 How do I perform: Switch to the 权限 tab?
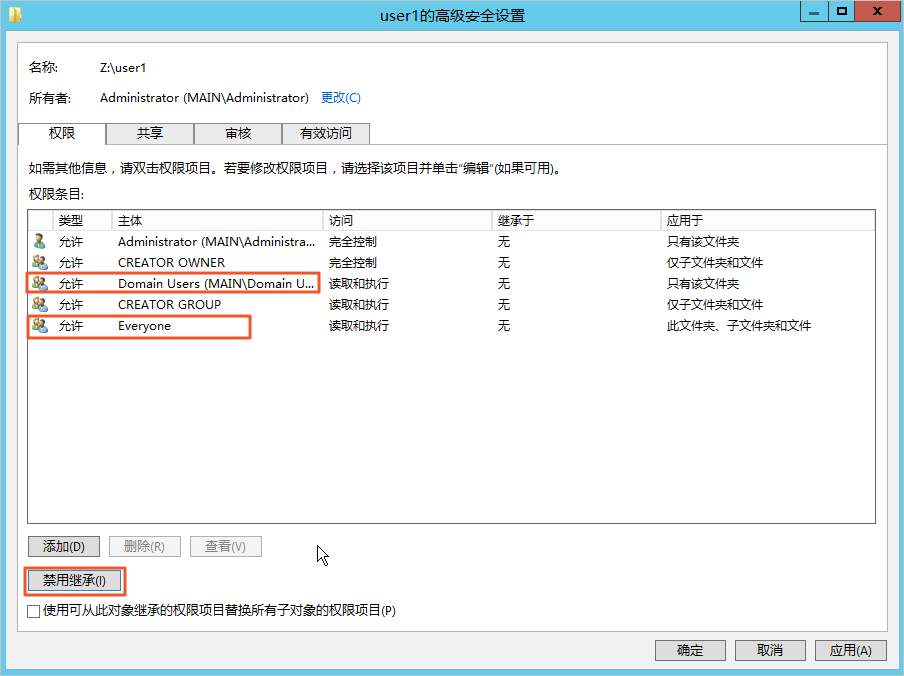(x=62, y=133)
